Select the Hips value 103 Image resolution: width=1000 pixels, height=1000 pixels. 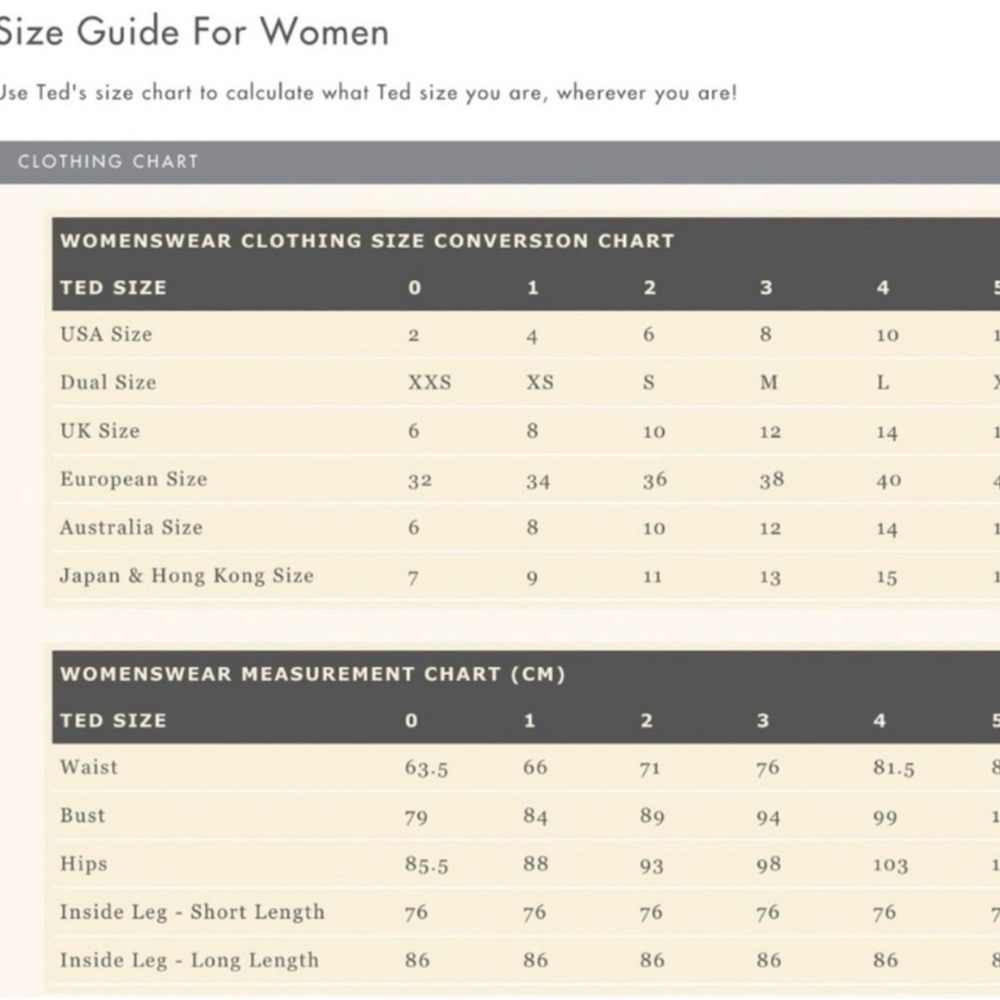(x=890, y=865)
